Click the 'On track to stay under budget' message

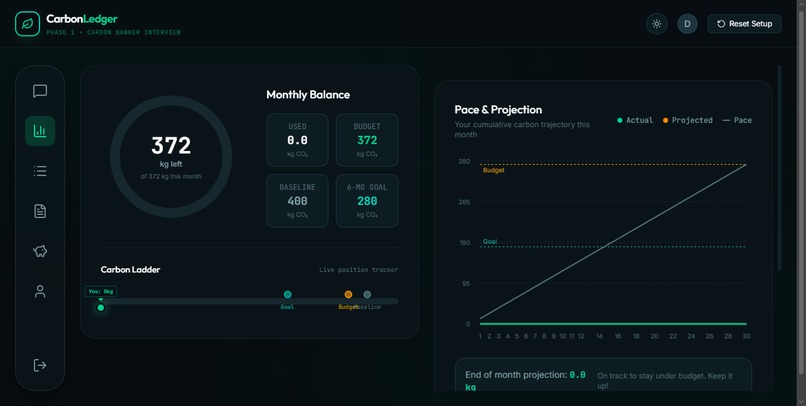pyautogui.click(x=666, y=381)
